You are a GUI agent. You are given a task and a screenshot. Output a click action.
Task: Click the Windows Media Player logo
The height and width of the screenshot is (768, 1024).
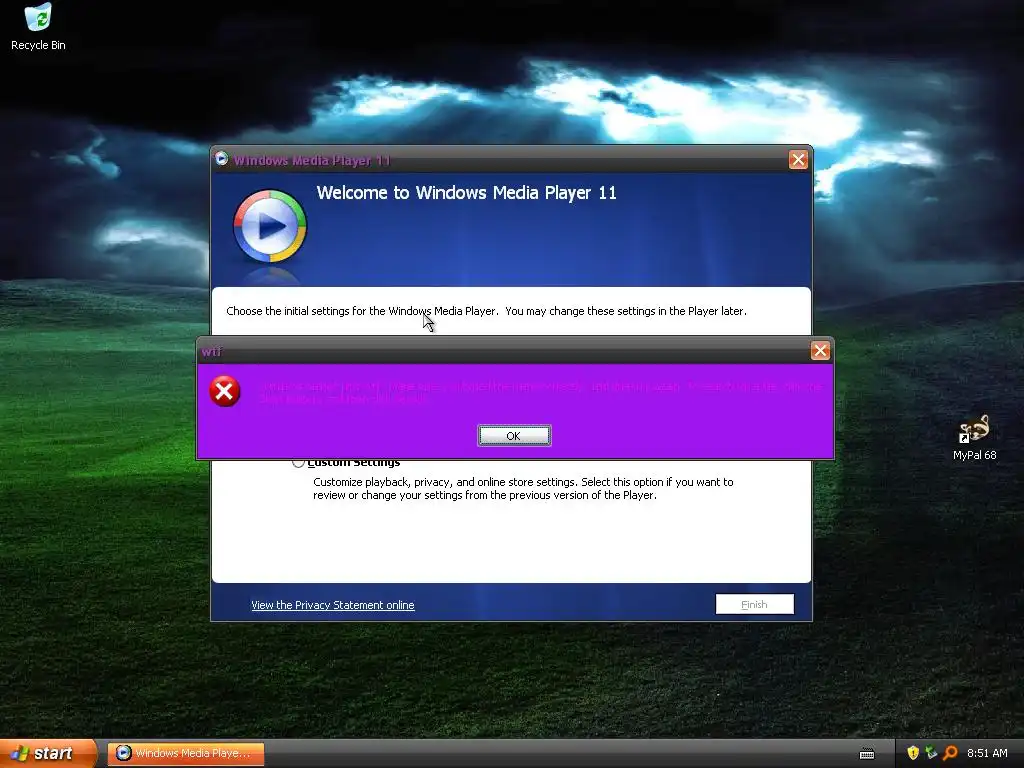tap(270, 226)
